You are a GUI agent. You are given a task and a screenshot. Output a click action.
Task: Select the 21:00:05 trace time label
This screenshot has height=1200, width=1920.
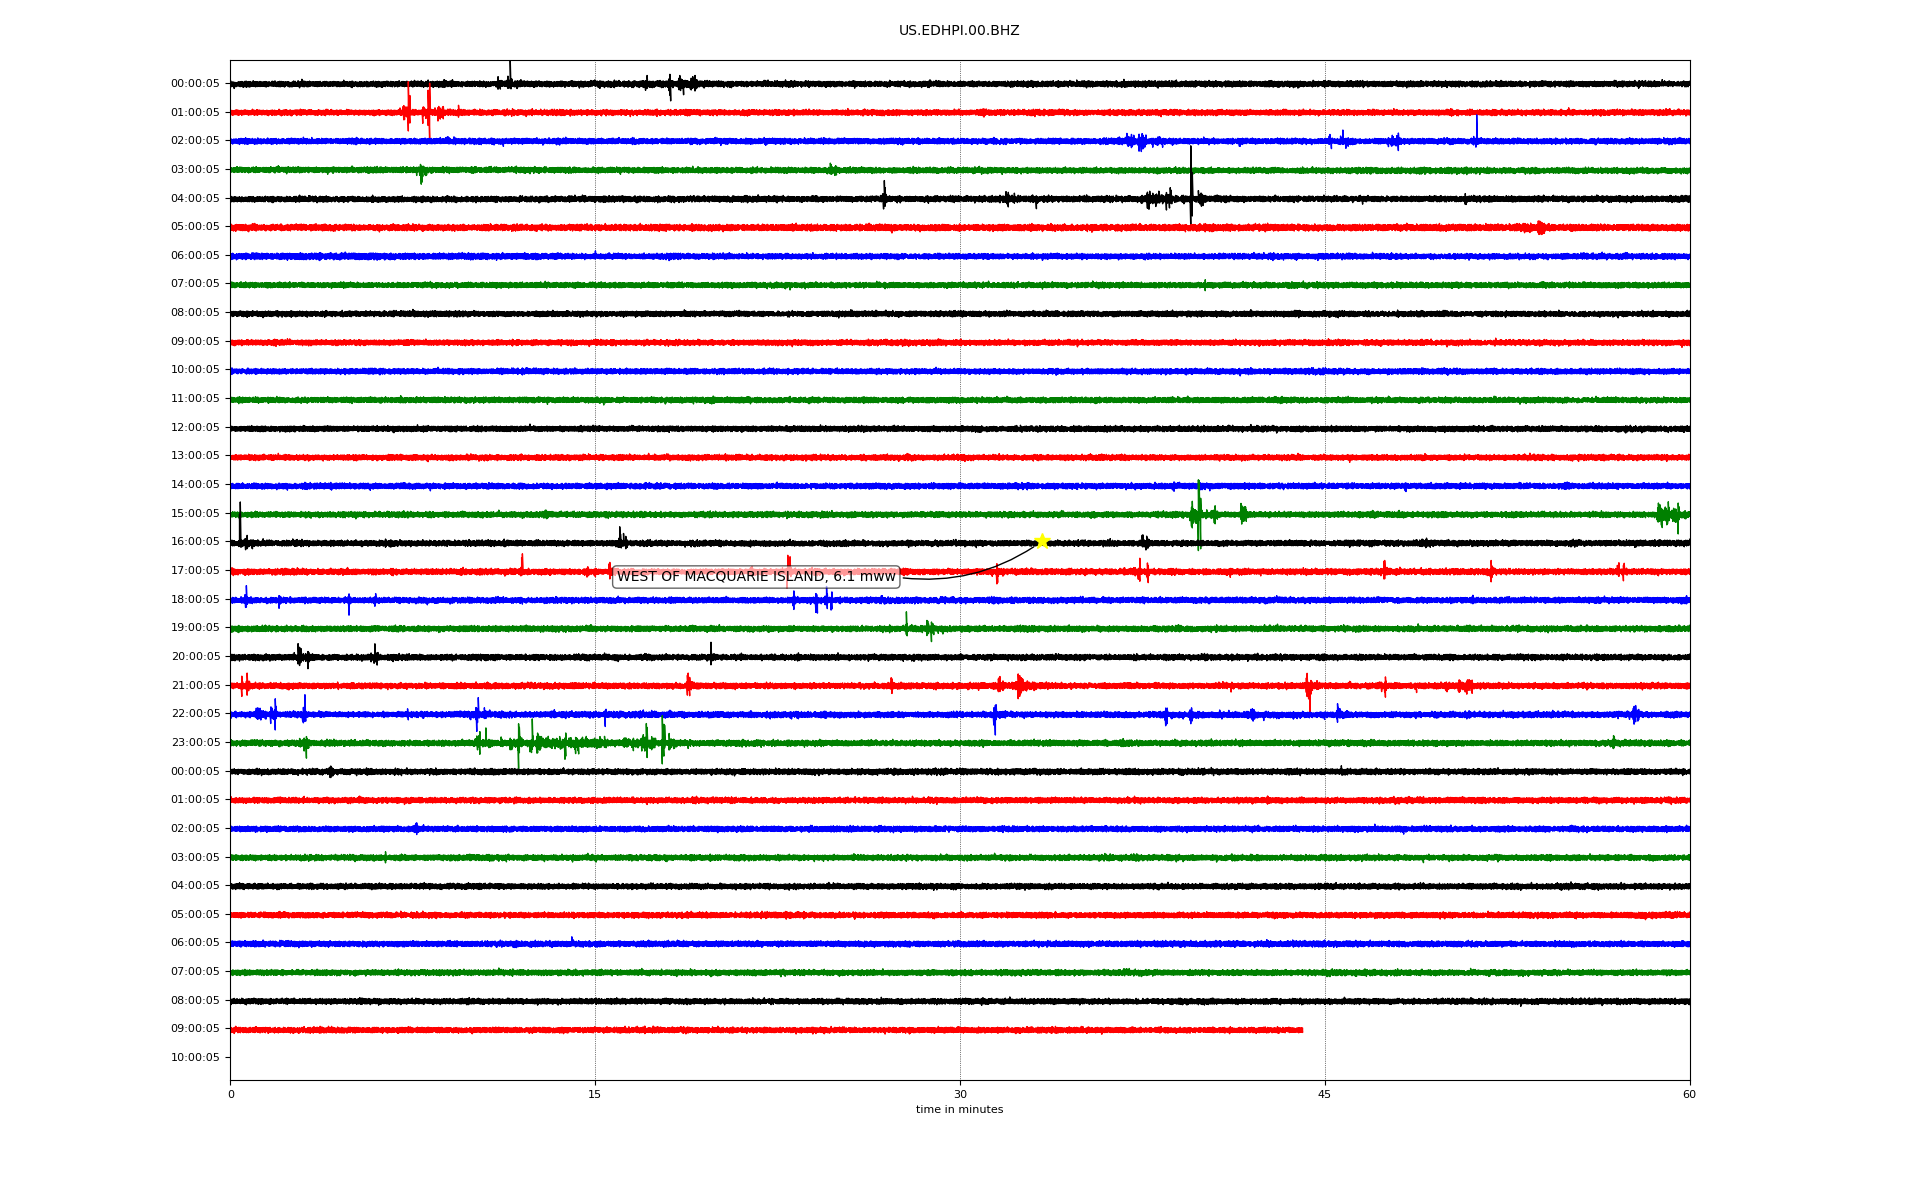point(195,686)
